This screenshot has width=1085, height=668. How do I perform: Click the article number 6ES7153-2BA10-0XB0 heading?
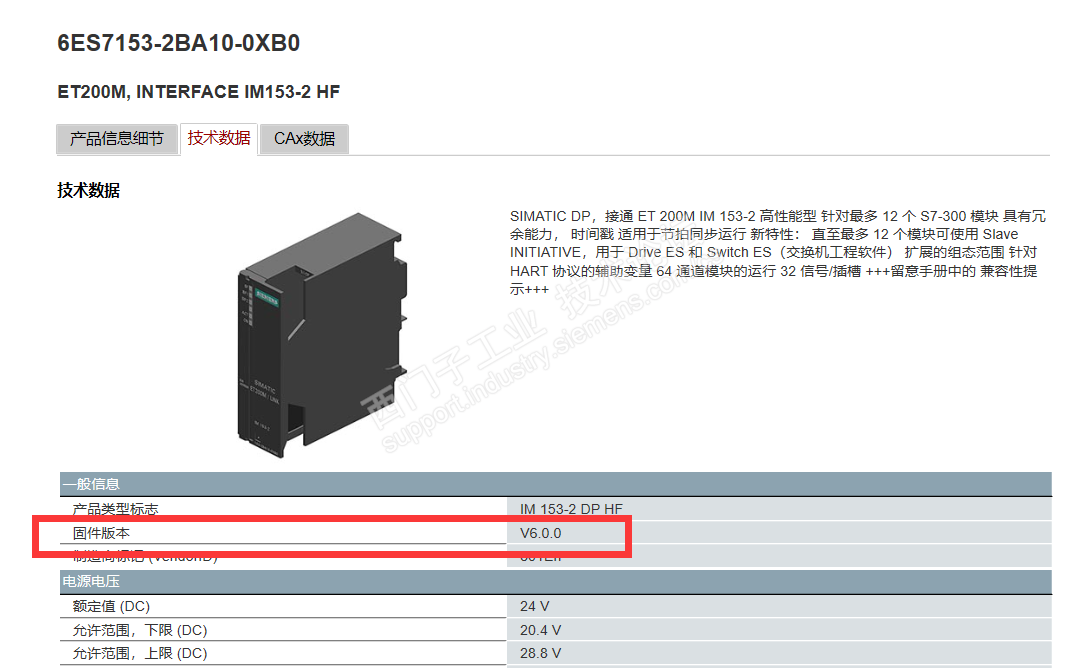(x=179, y=43)
